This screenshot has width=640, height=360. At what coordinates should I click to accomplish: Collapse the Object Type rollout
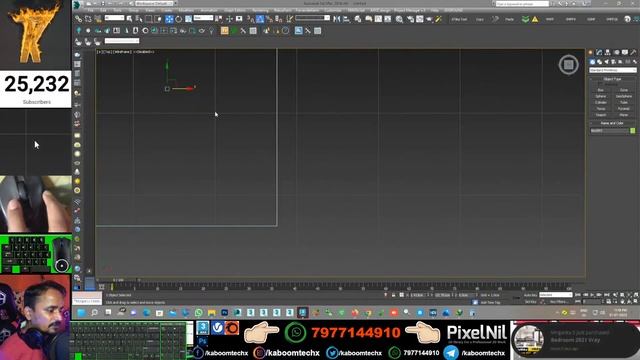tap(612, 79)
